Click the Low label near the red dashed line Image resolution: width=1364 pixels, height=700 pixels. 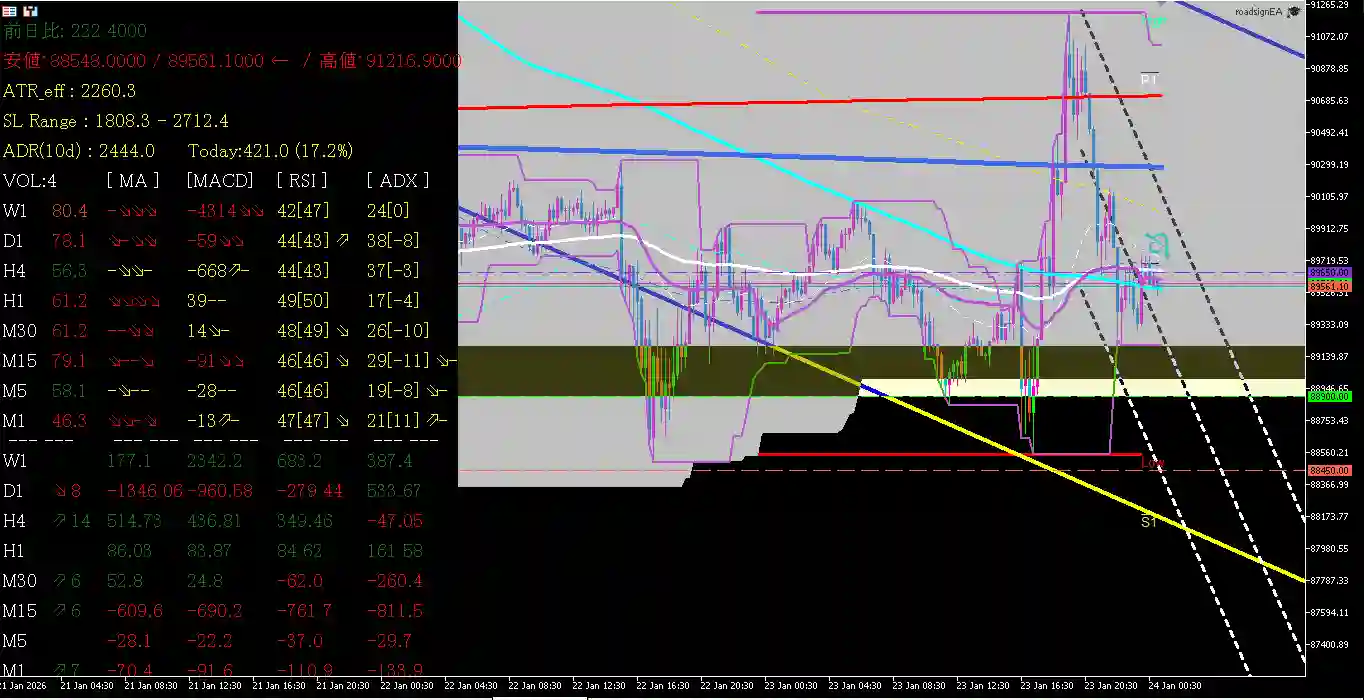[x=1155, y=463]
